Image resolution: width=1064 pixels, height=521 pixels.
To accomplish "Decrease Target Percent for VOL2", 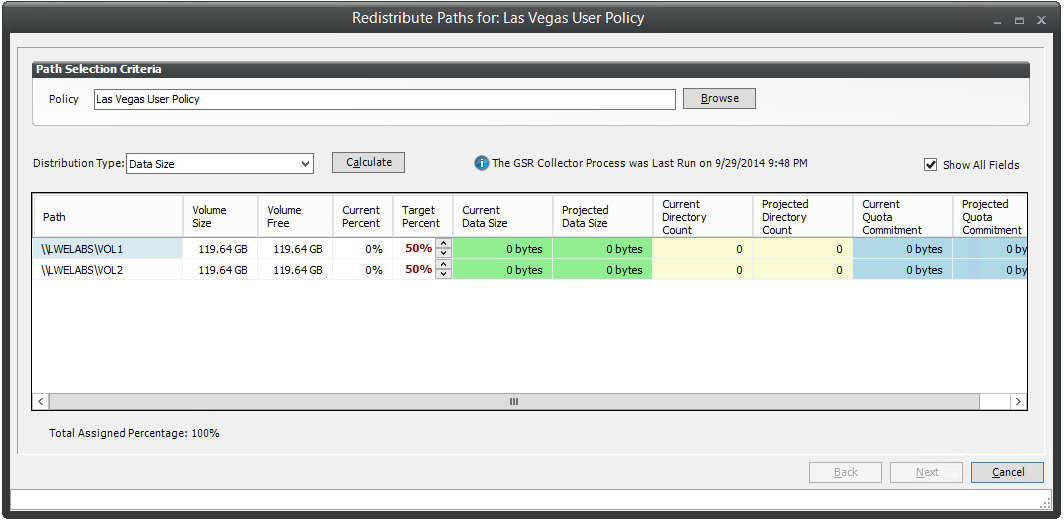I will (x=444, y=274).
